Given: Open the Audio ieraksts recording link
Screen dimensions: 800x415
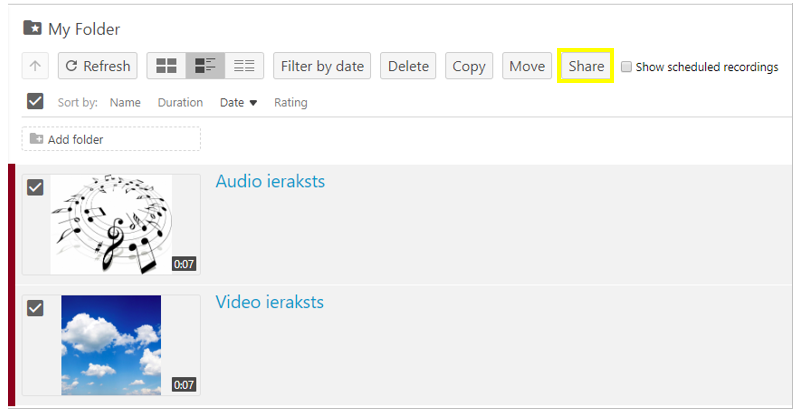Looking at the screenshot, I should [x=270, y=181].
